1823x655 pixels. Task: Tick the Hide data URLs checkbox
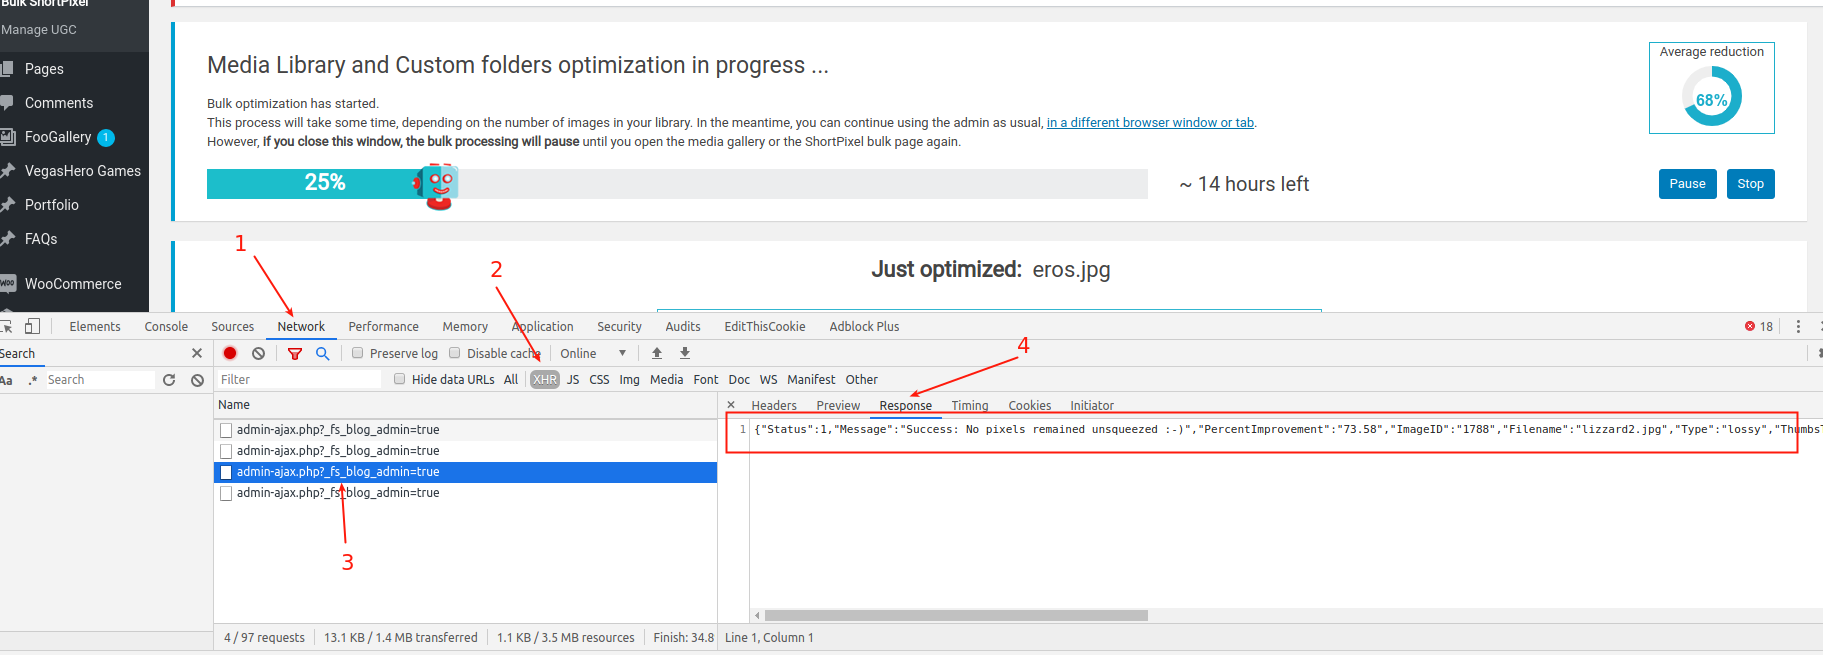[400, 379]
